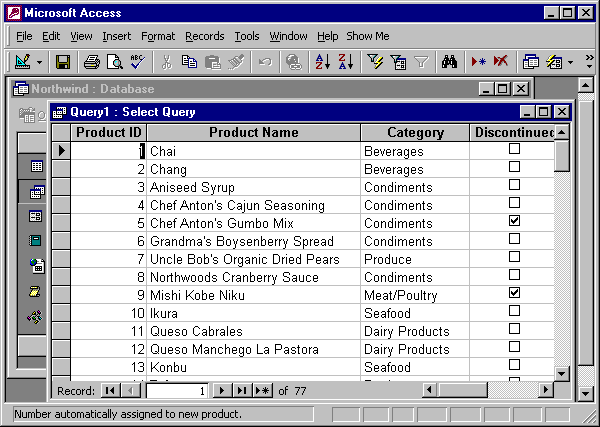Select row selector for Queso Cabrales
The height and width of the screenshot is (427, 600).
(x=61, y=331)
